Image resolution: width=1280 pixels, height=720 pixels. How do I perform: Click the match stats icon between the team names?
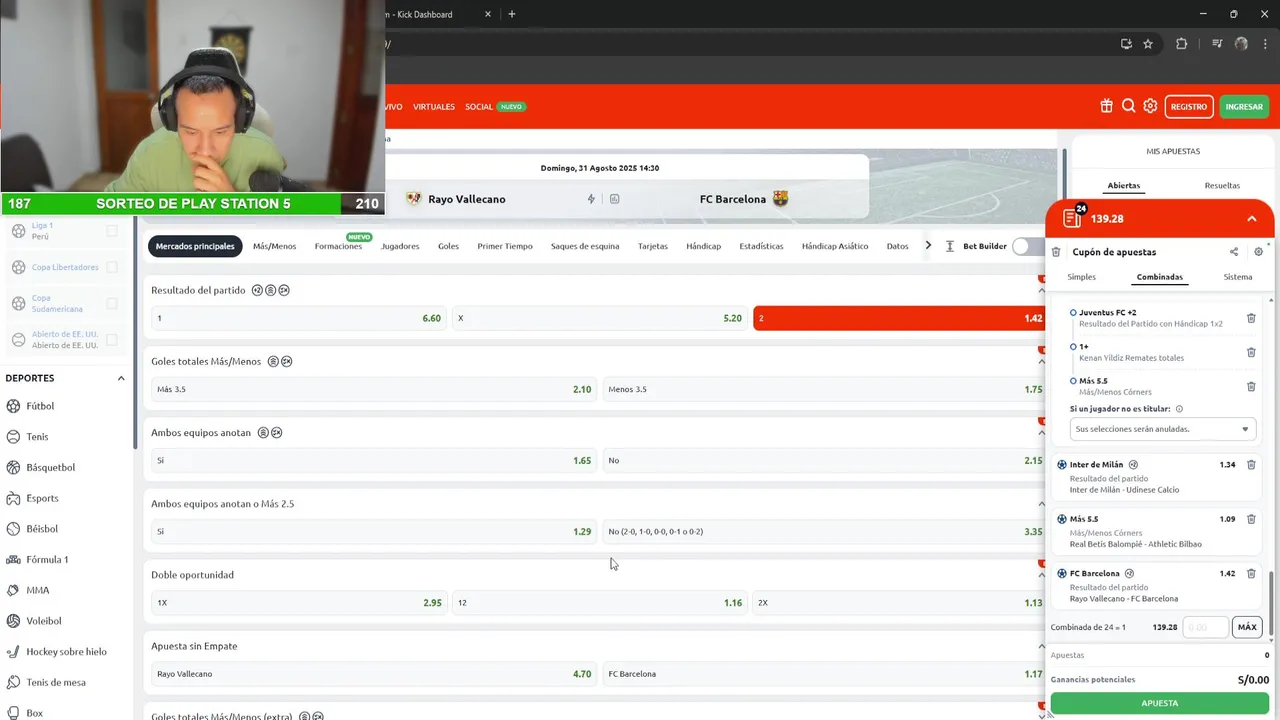(614, 199)
